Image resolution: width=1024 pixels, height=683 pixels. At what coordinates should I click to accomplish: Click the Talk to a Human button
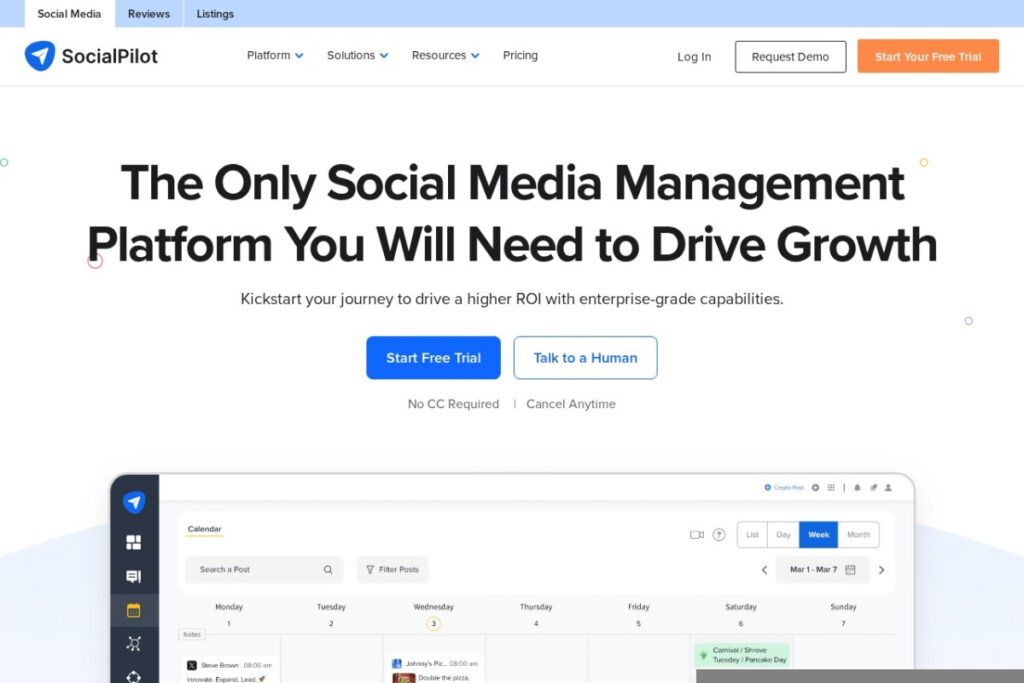(x=585, y=358)
